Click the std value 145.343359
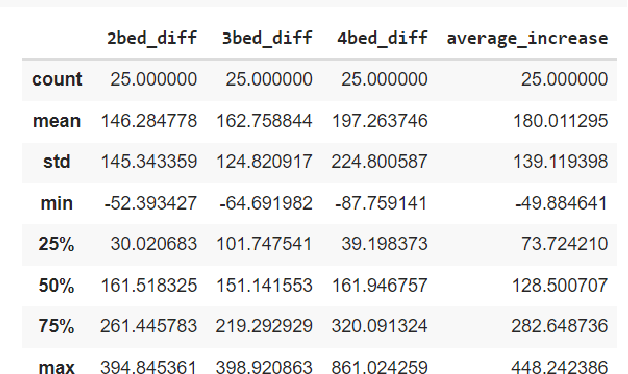The image size is (628, 374). pos(149,162)
